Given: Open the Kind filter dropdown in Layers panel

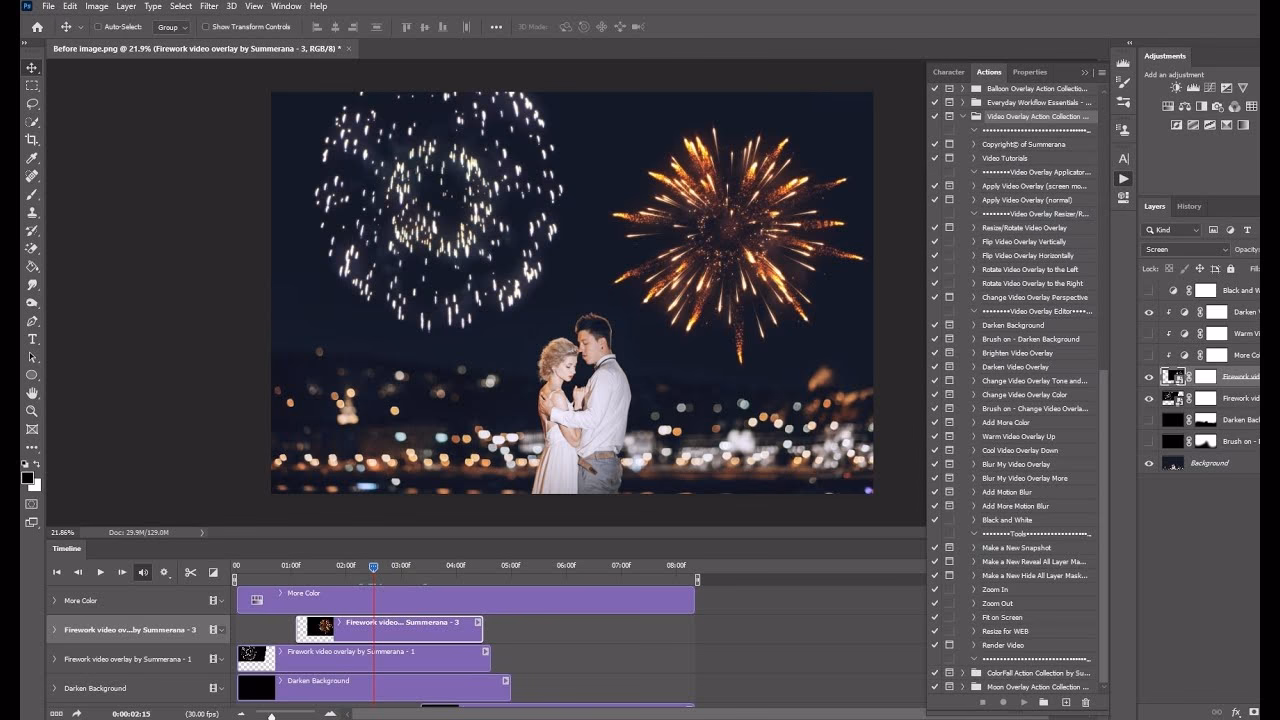Looking at the screenshot, I should [x=1170, y=229].
